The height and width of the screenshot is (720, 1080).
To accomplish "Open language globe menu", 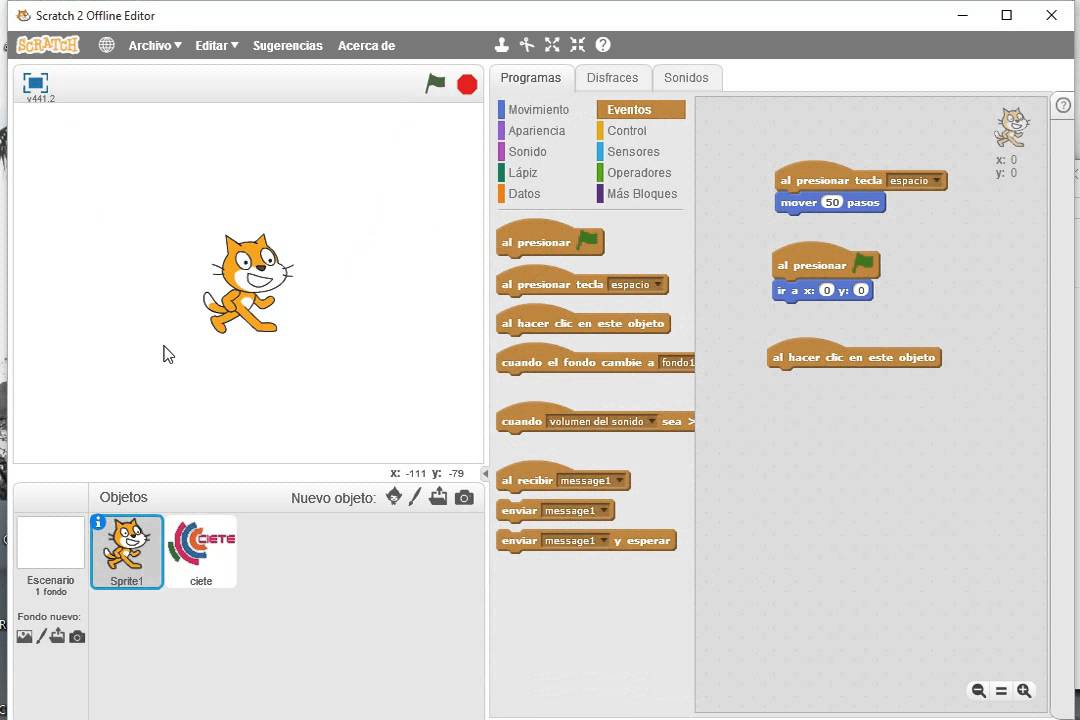I will point(106,45).
